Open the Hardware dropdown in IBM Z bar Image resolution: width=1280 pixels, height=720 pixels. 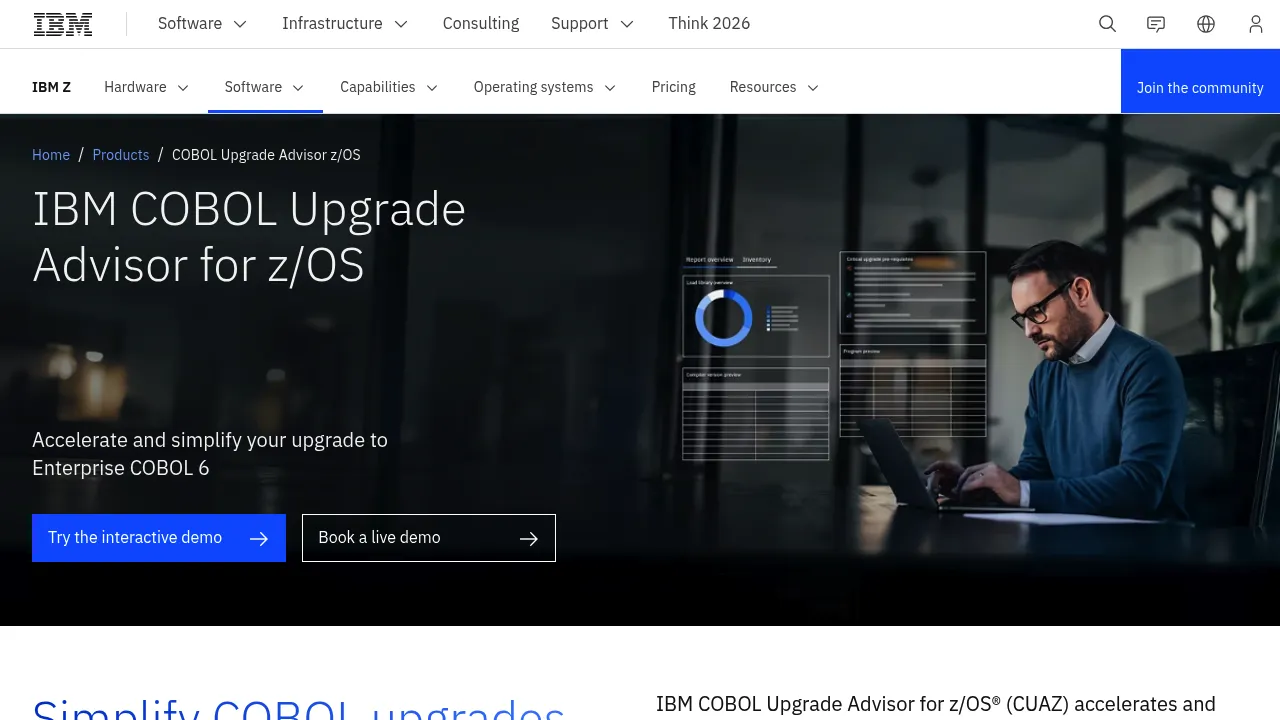(147, 87)
